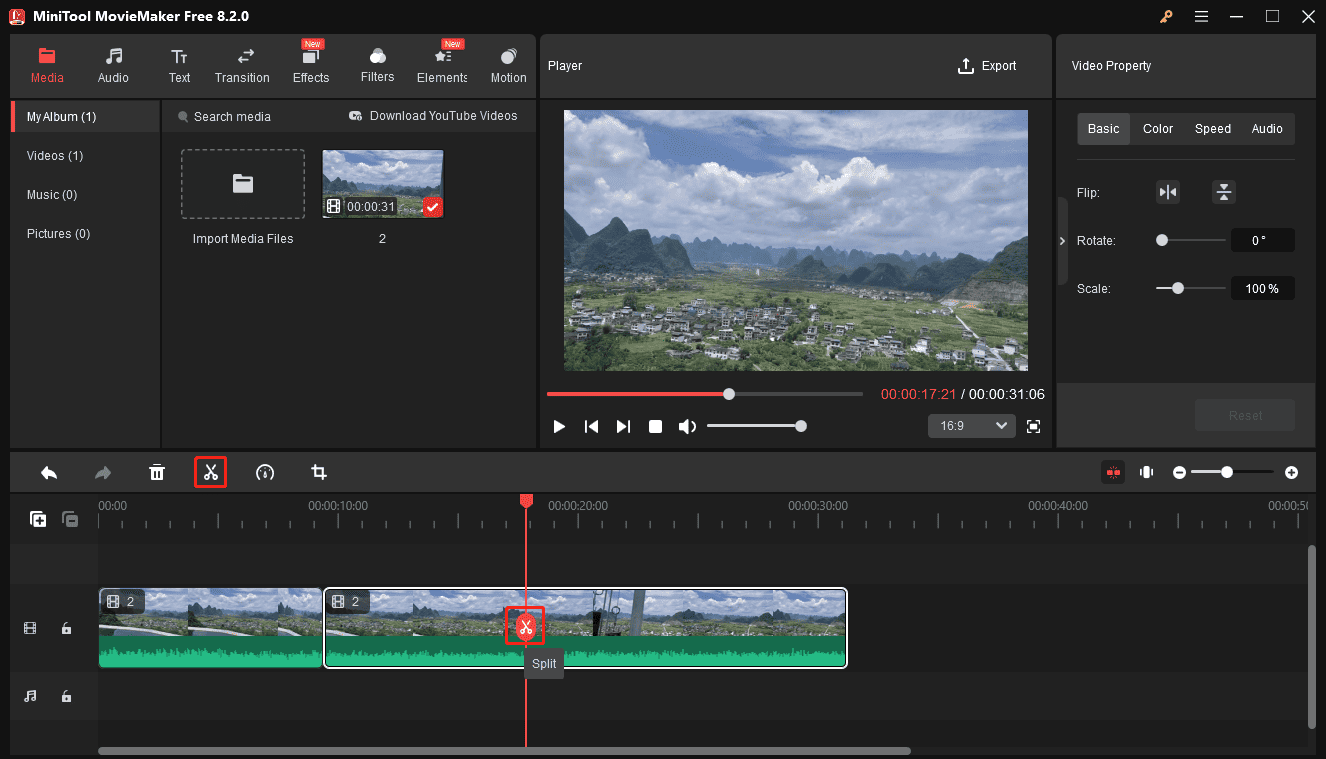The height and width of the screenshot is (759, 1326).
Task: Open the Audio tab
Action: coord(113,65)
